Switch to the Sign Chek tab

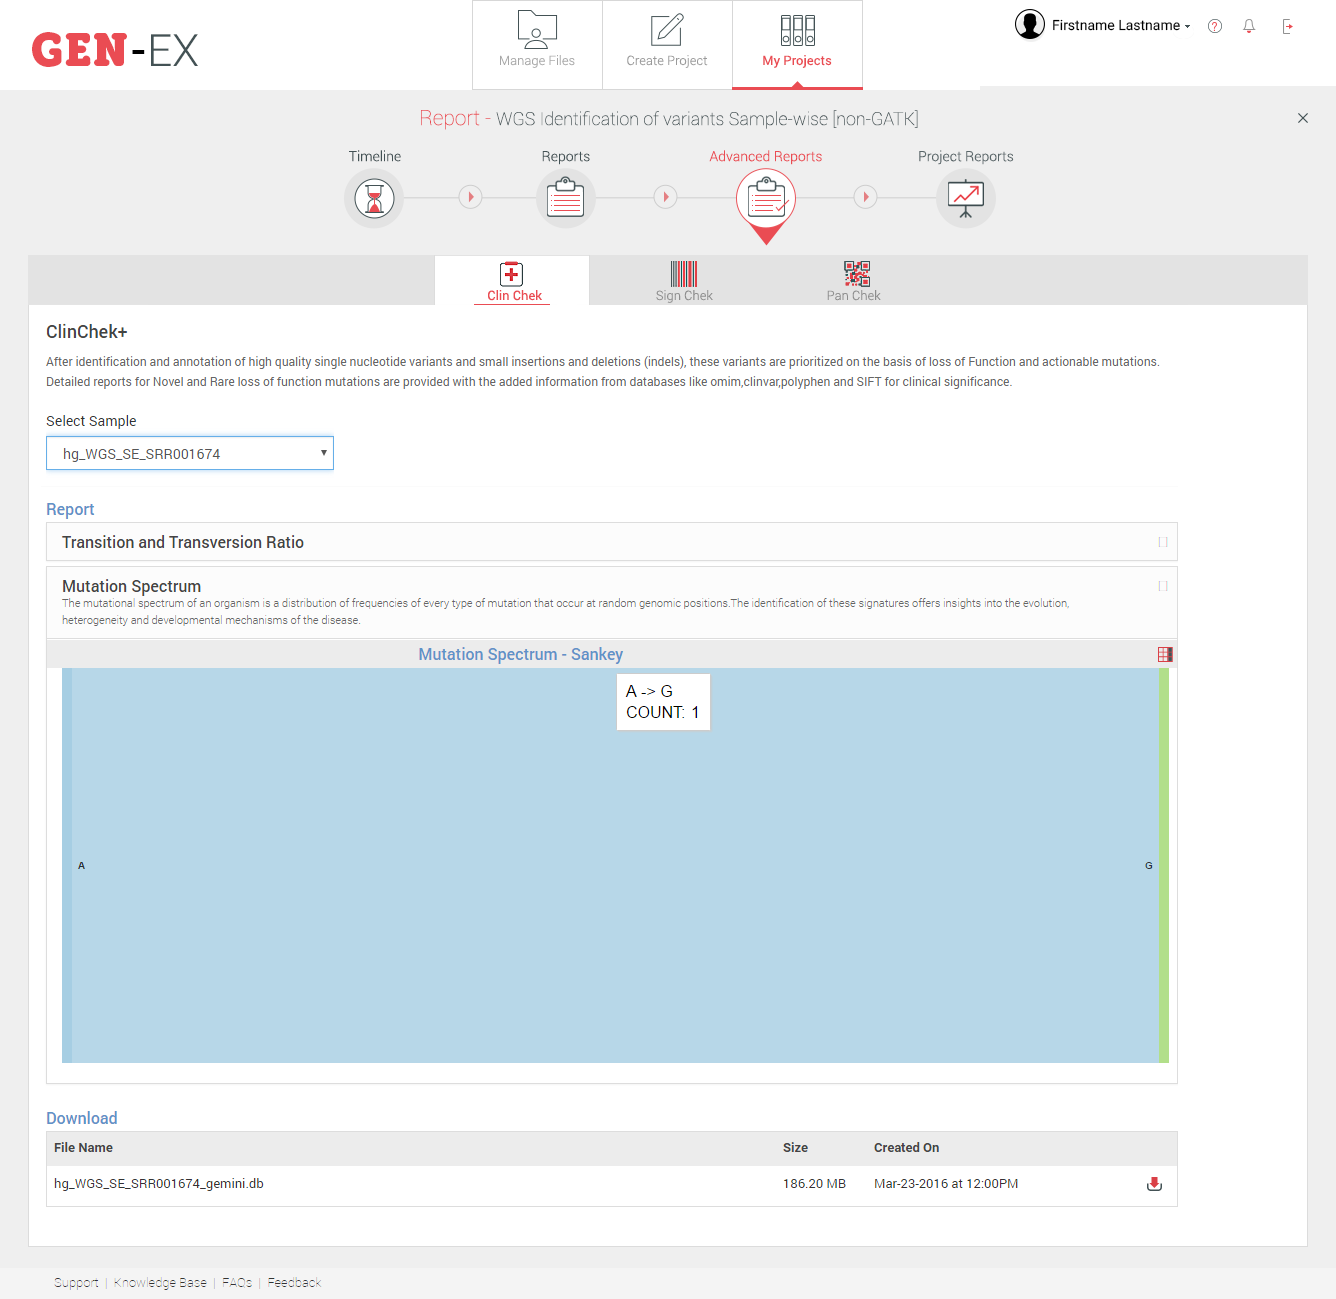pos(684,281)
